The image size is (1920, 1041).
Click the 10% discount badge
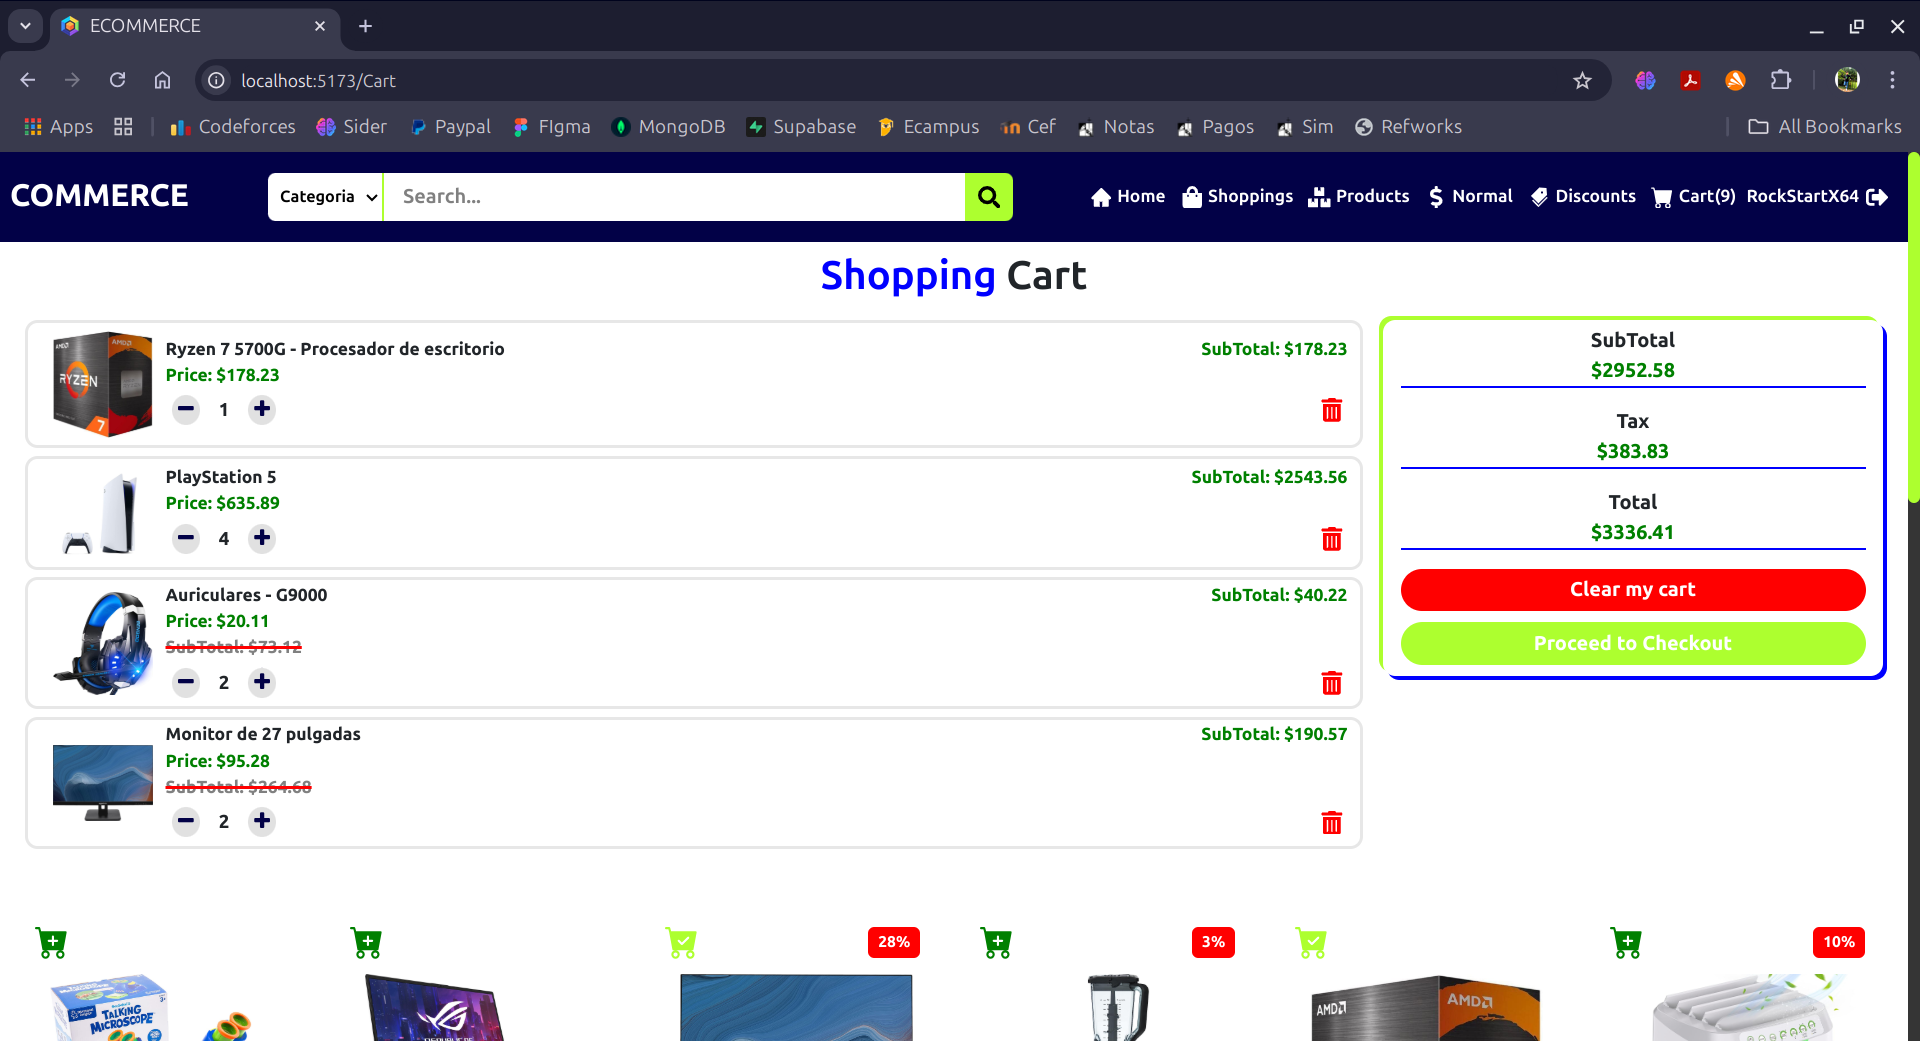[1838, 942]
